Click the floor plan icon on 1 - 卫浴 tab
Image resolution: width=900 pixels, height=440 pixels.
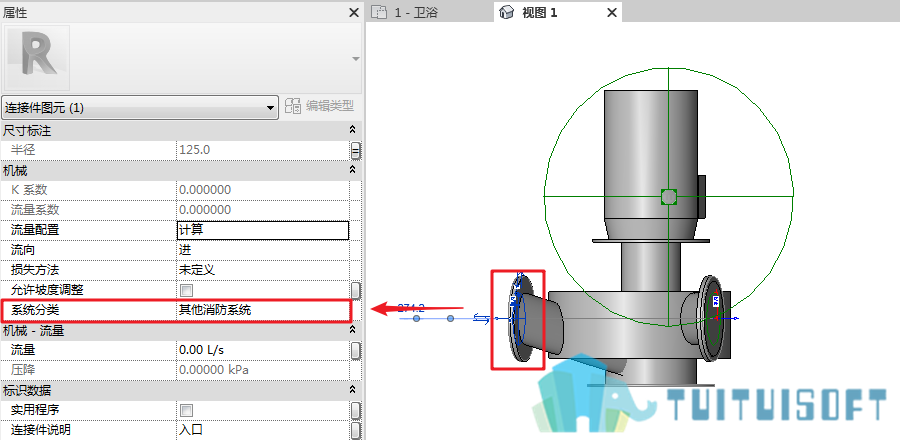pyautogui.click(x=379, y=12)
